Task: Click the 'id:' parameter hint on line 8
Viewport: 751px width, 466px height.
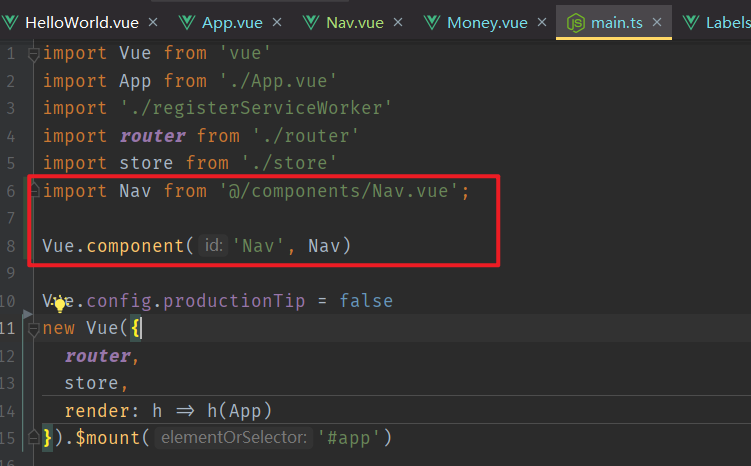Action: click(213, 246)
